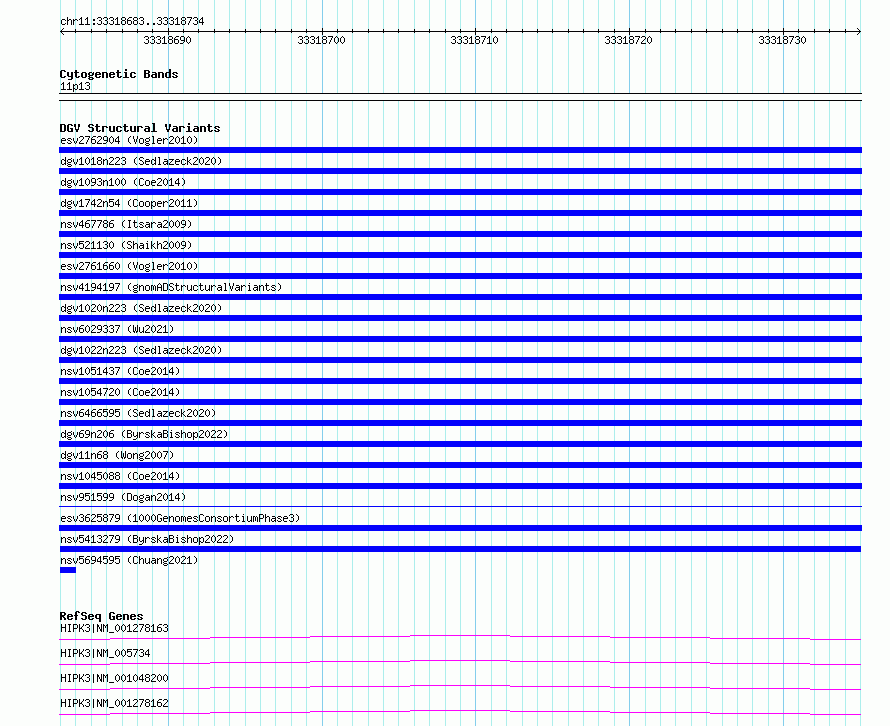
Task: Select variant nsv467786 (Itsara2009)
Action: point(126,224)
